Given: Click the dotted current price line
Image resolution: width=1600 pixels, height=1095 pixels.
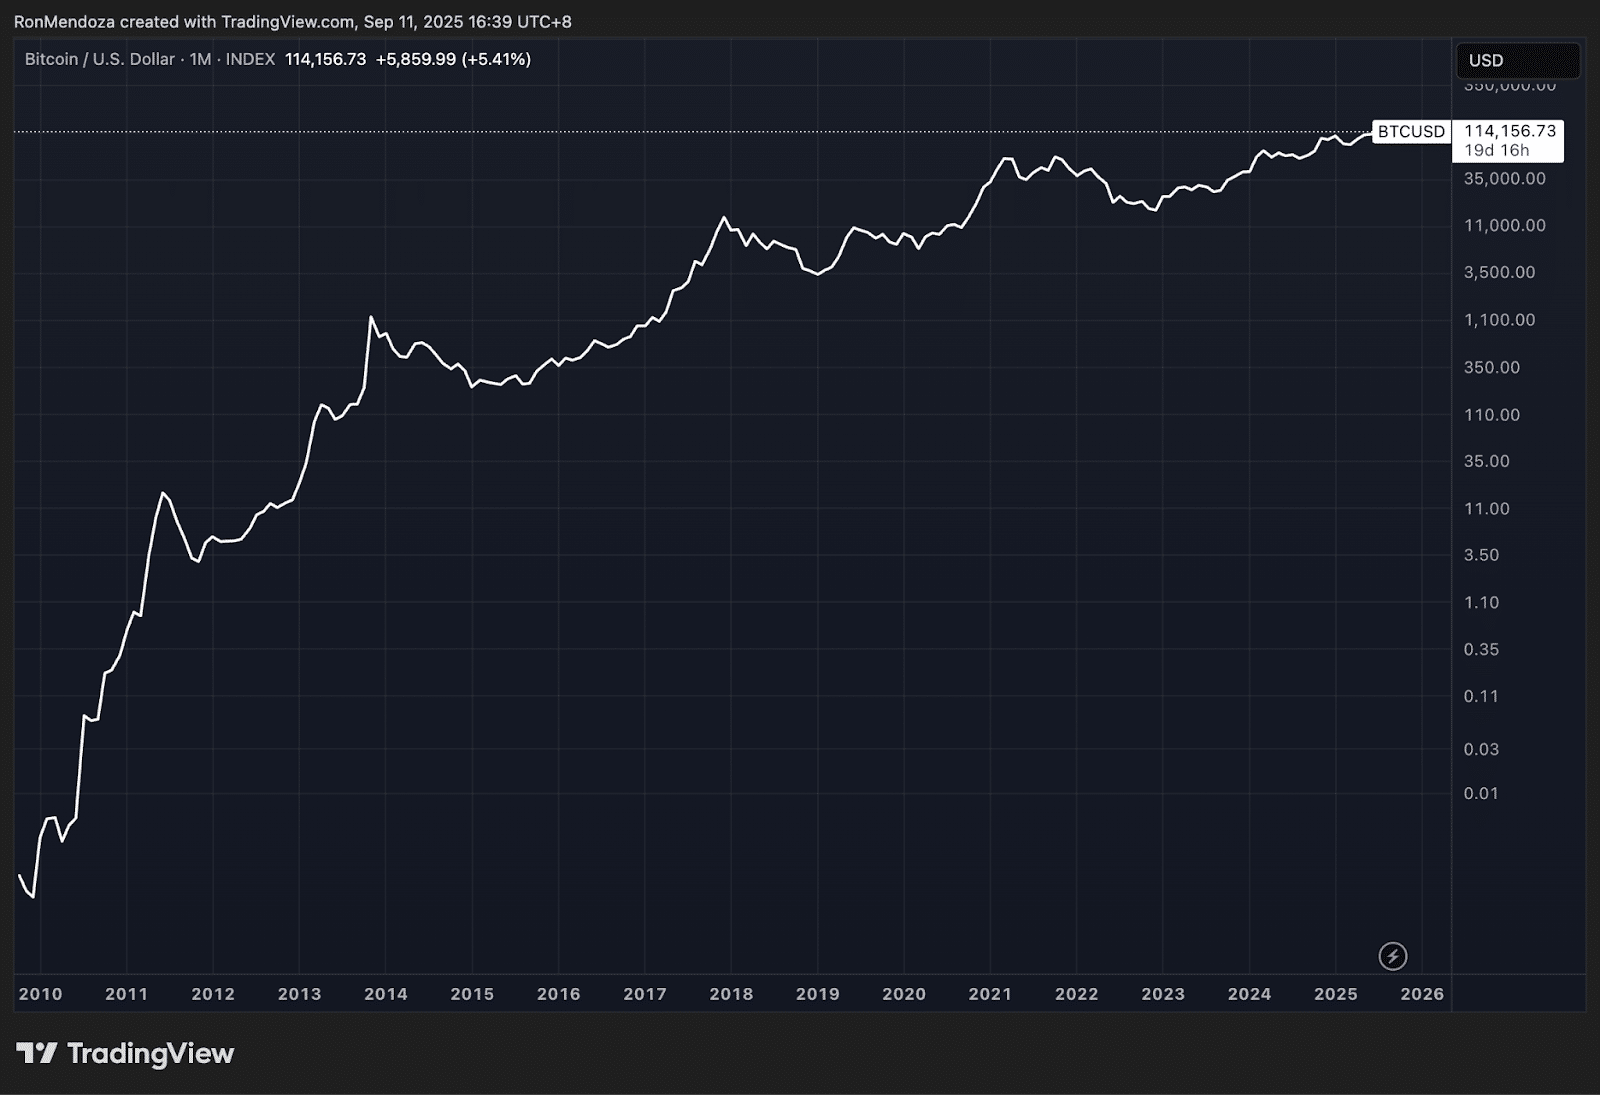Looking at the screenshot, I should tap(700, 131).
